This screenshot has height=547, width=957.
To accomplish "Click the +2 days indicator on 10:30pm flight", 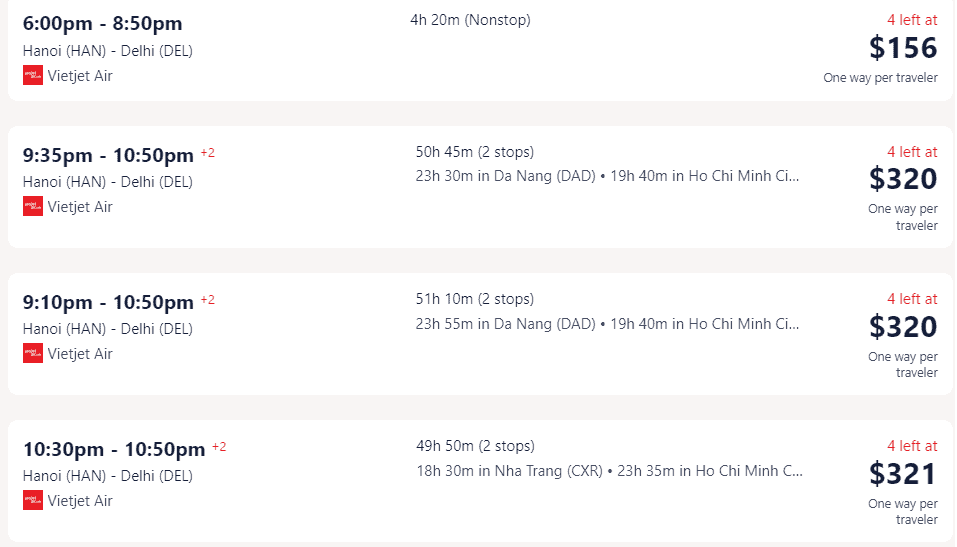I will [219, 447].
